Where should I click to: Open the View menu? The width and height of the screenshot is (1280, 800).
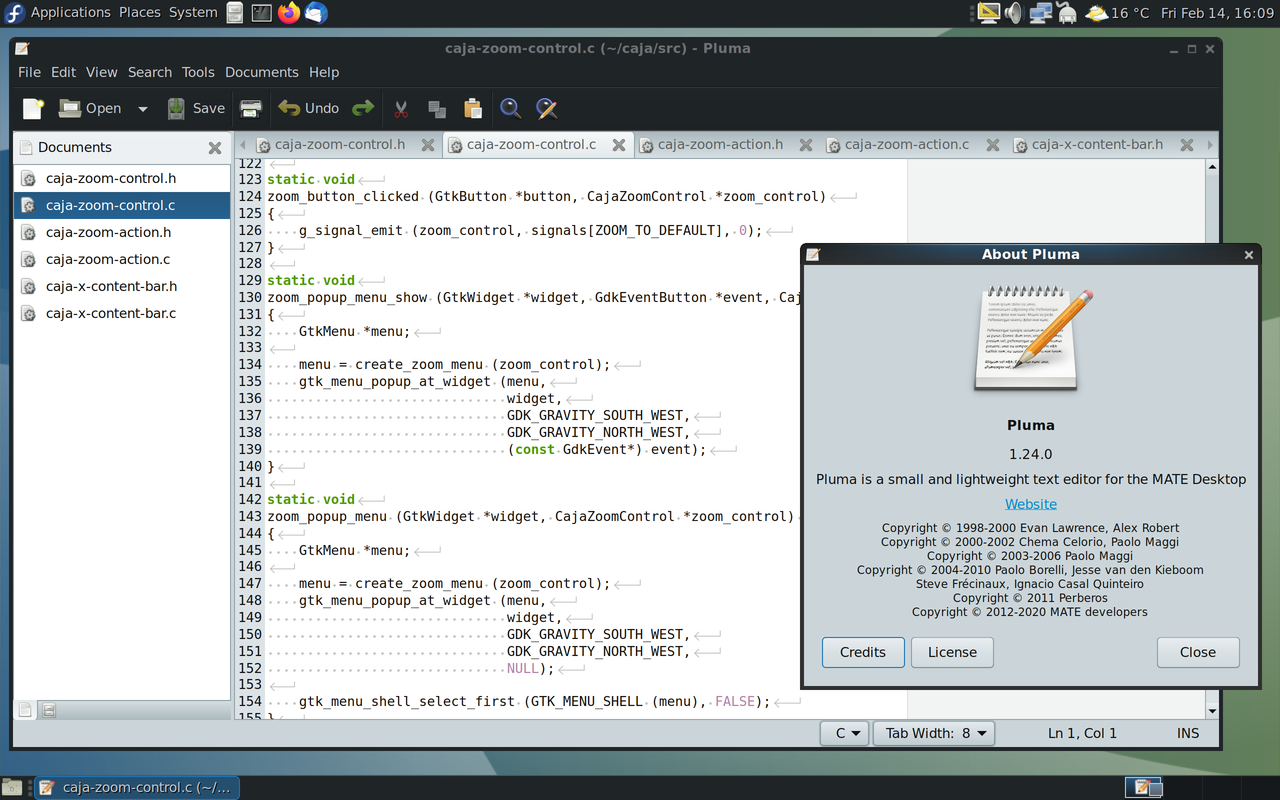coord(101,72)
